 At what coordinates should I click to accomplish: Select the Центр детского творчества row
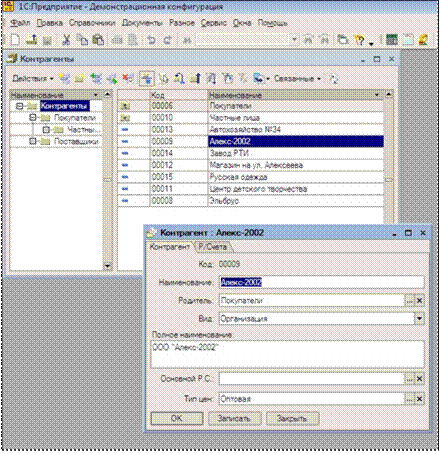pos(251,189)
